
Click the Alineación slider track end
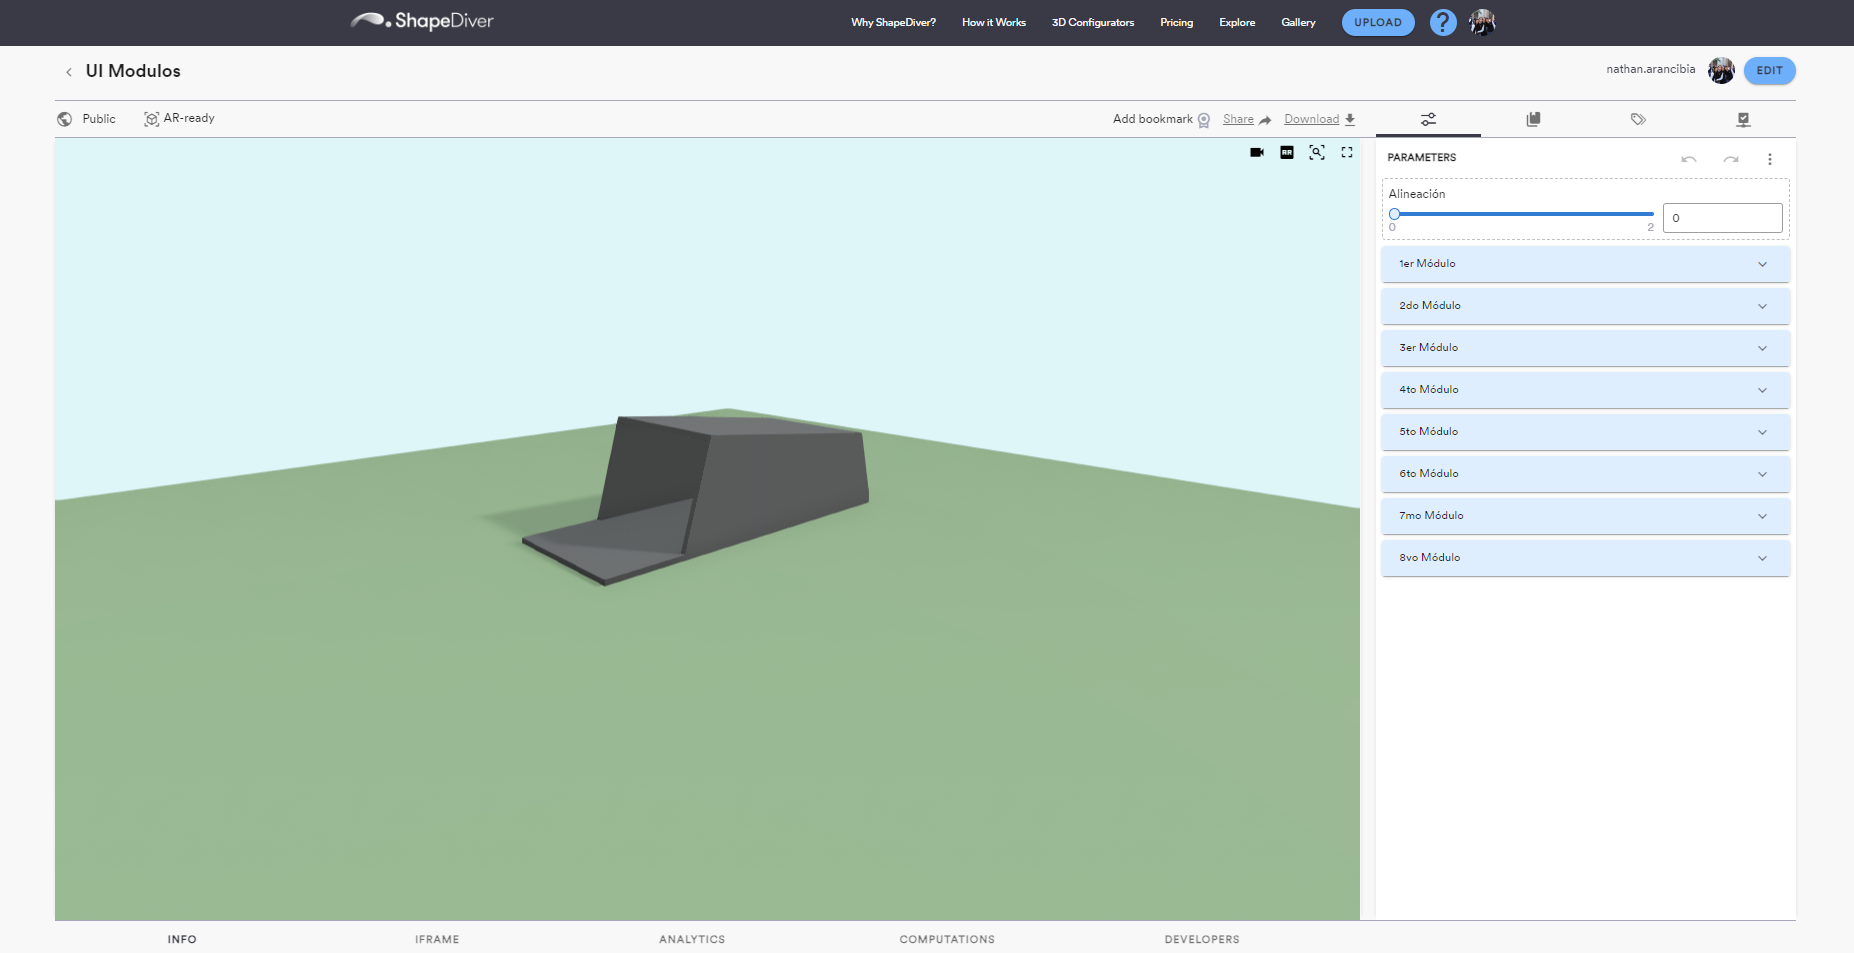(1651, 214)
